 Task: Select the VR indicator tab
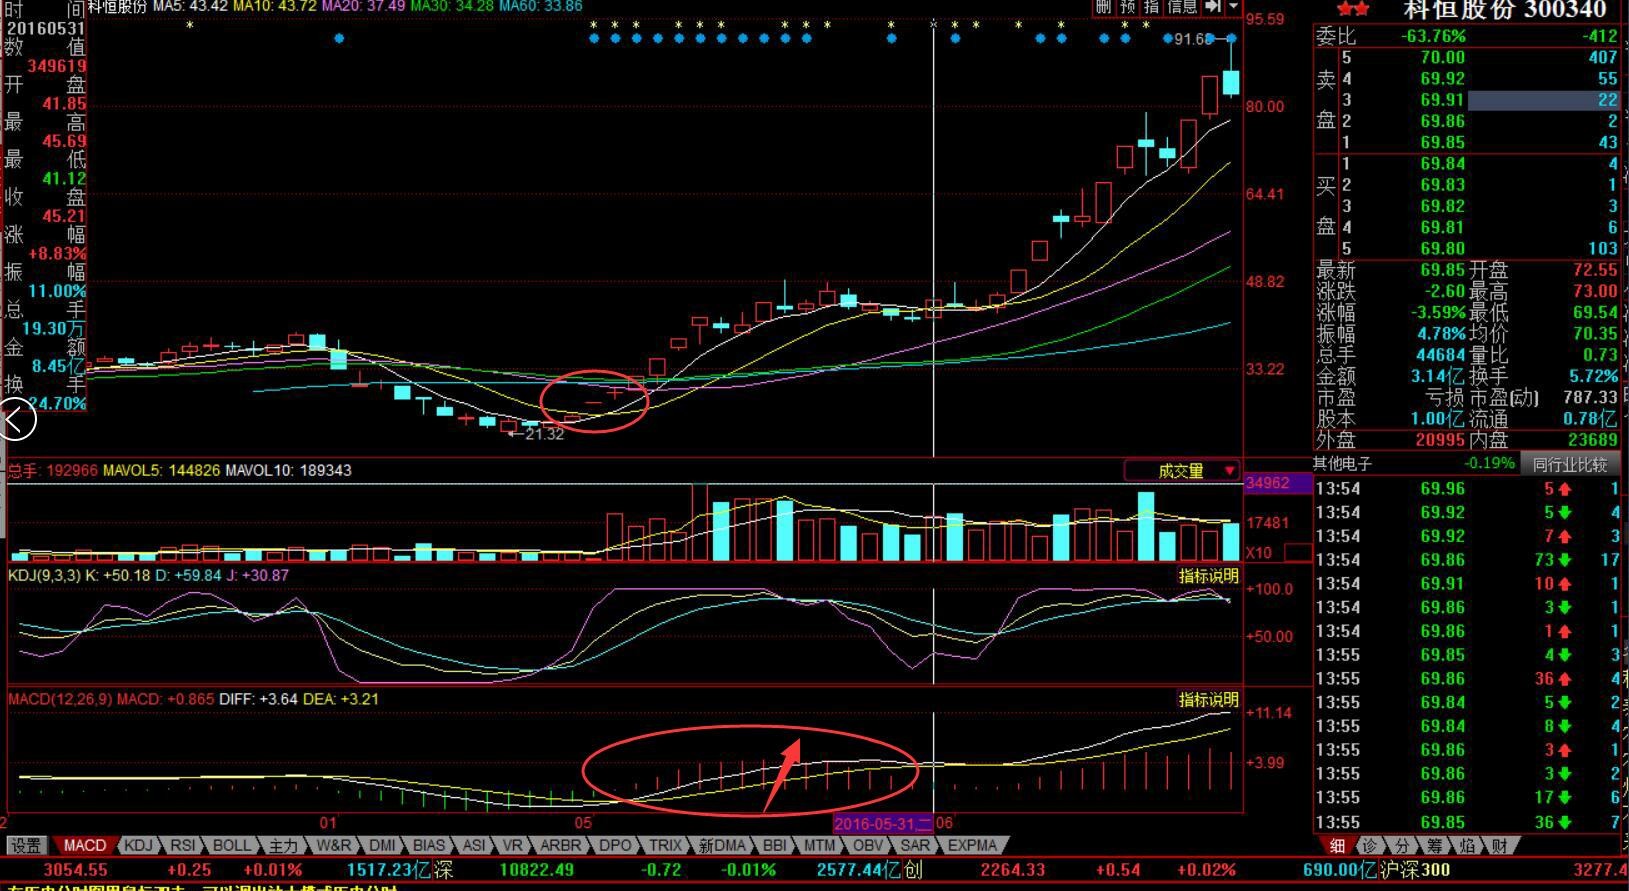(512, 845)
